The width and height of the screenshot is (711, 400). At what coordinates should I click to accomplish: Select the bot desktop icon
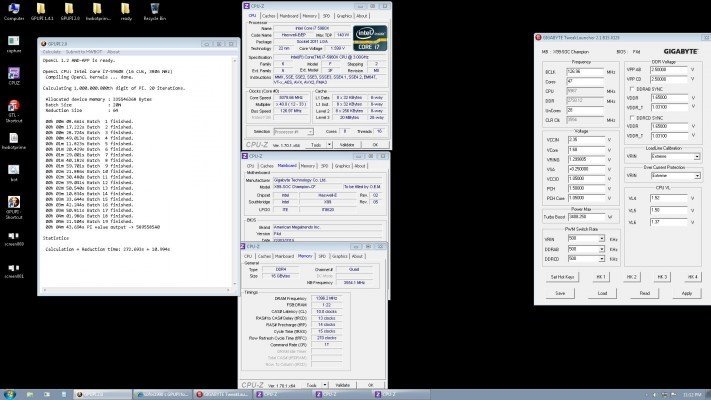click(14, 173)
